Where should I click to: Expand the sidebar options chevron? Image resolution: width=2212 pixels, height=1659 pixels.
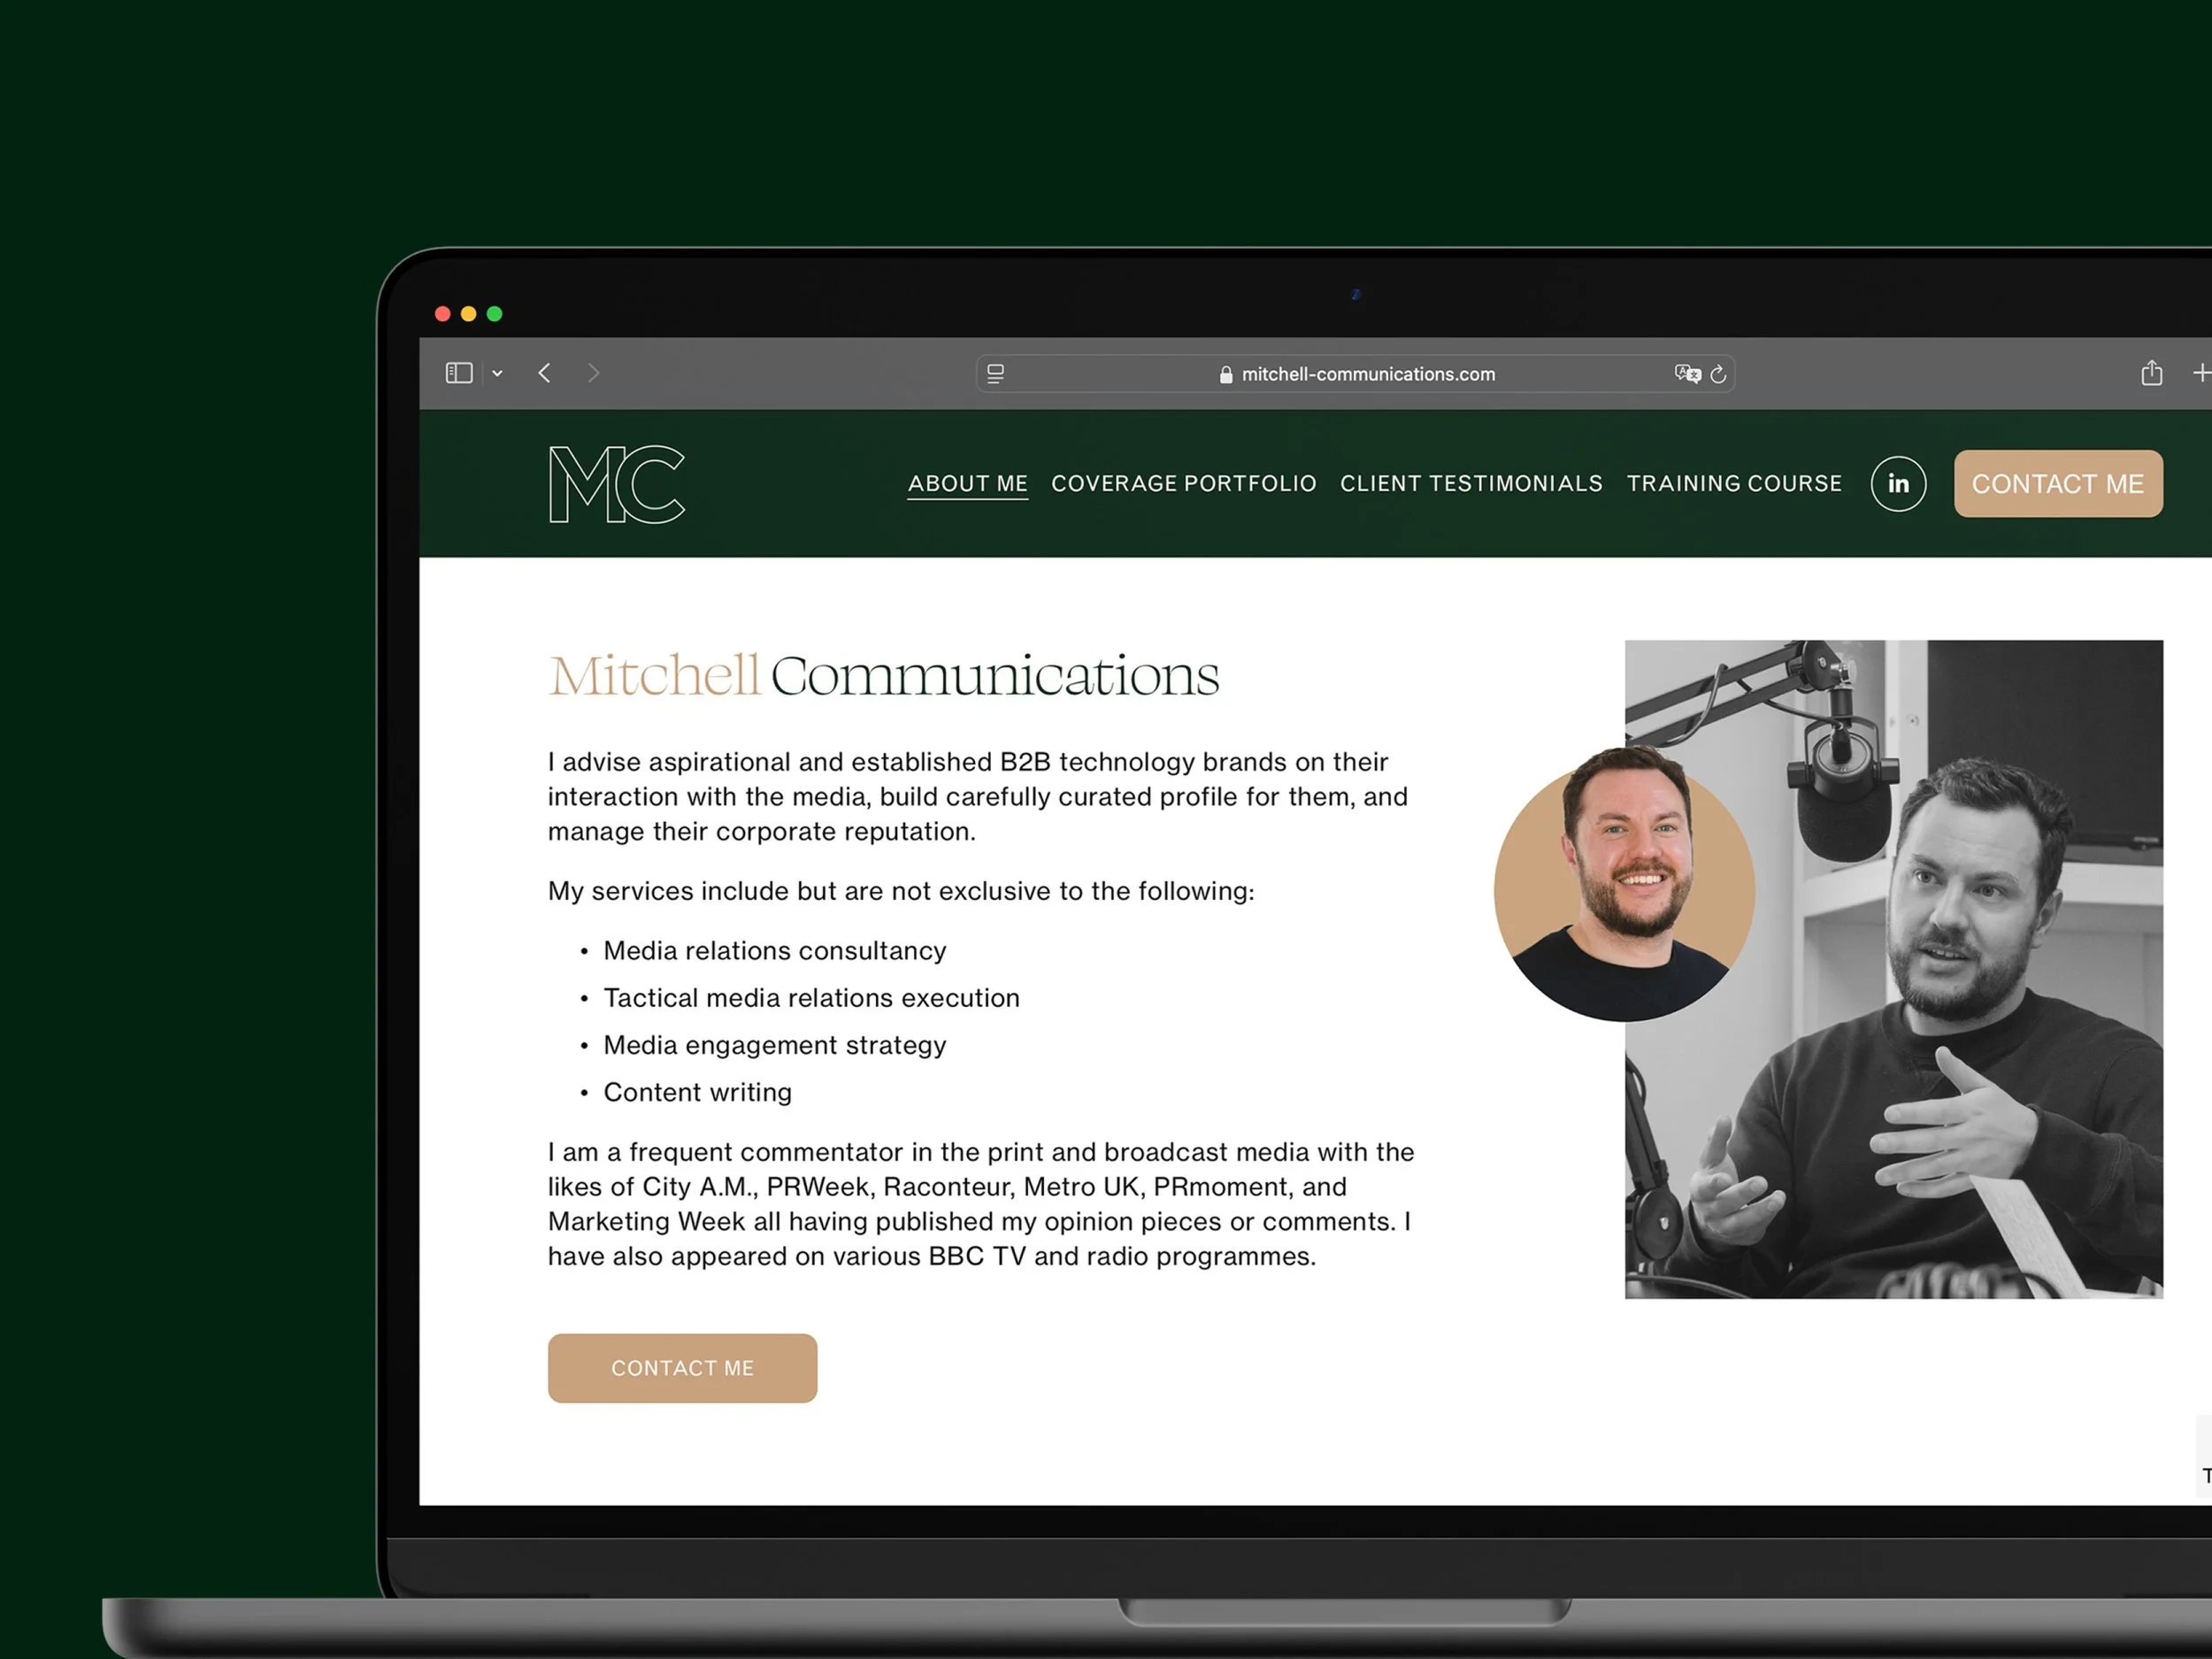click(497, 373)
